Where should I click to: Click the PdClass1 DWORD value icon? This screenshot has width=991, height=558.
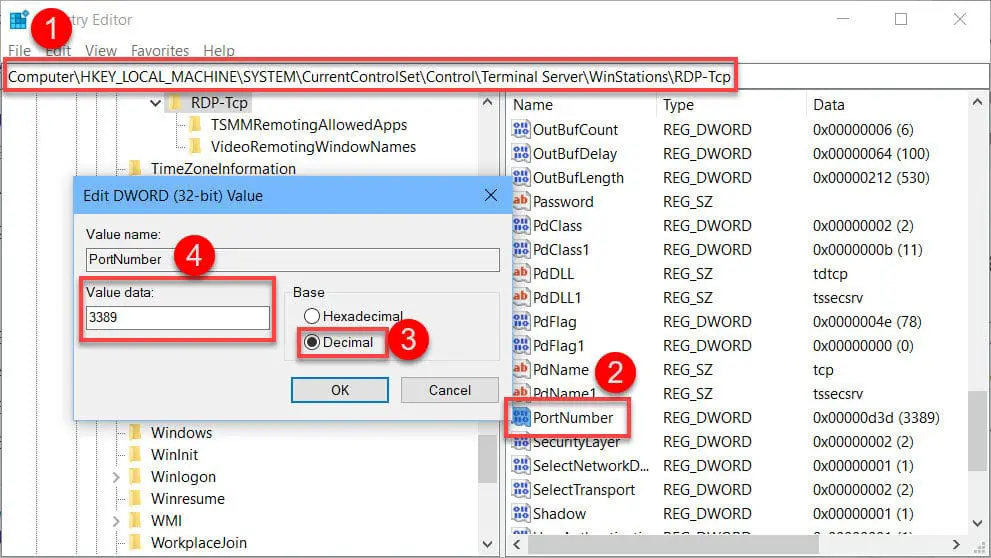[521, 250]
